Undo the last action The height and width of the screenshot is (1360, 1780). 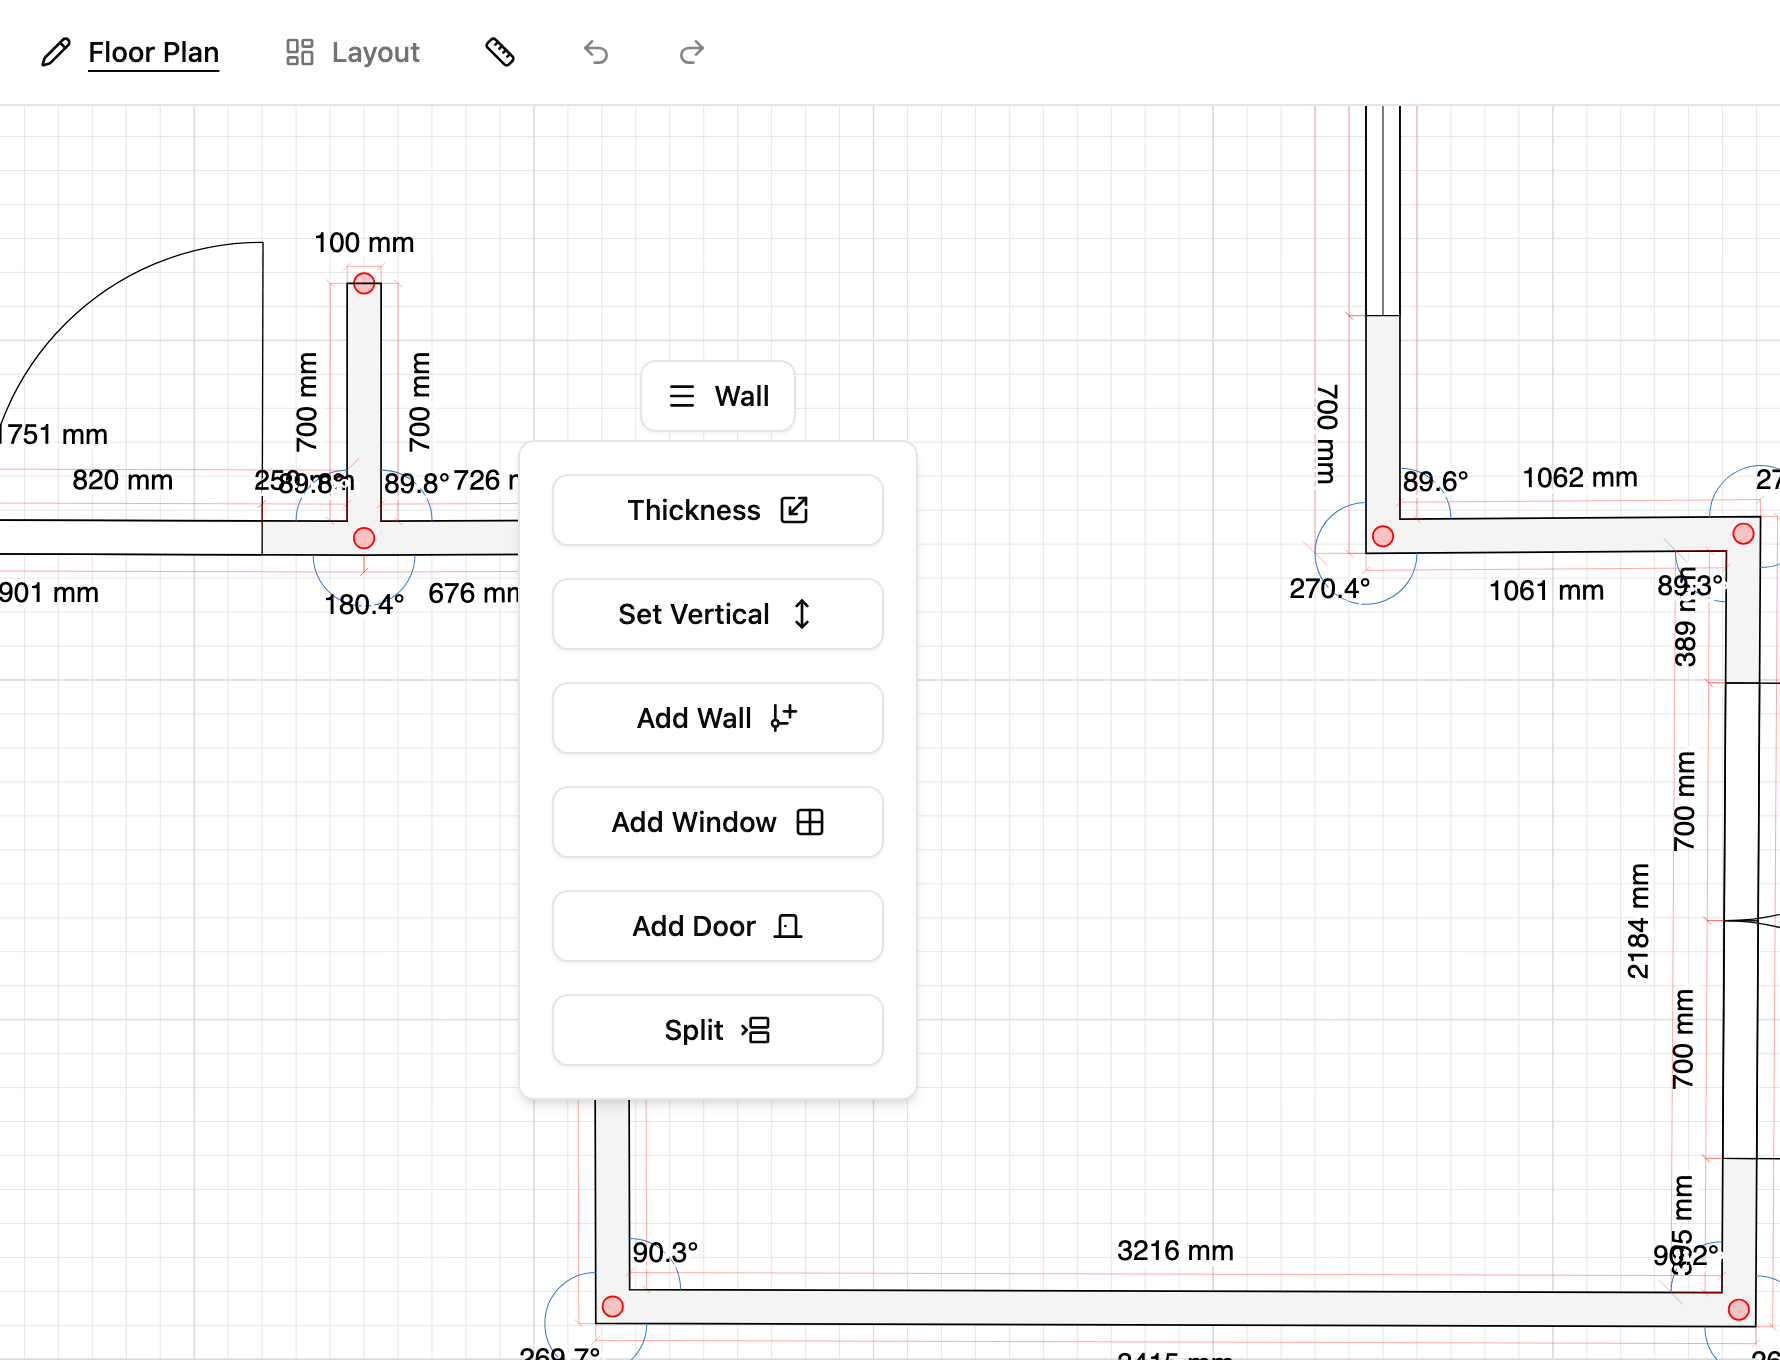click(596, 52)
